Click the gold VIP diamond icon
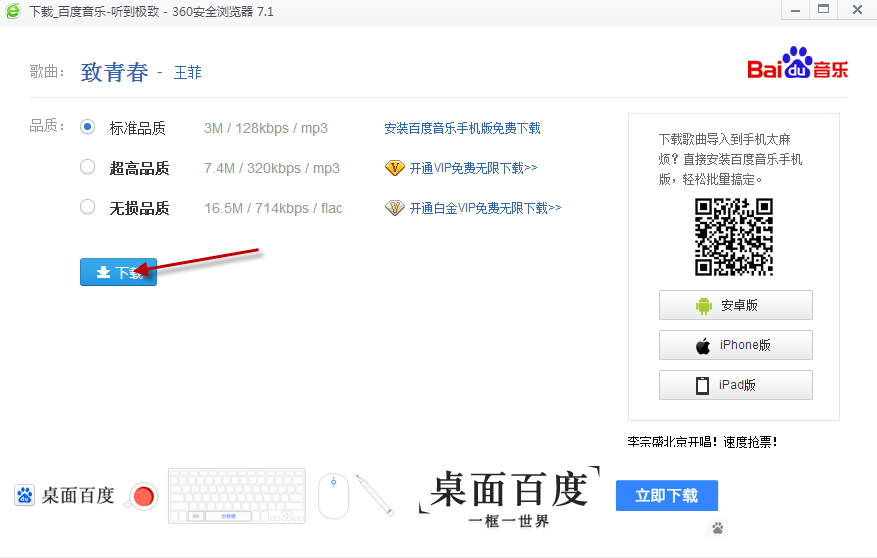 [394, 168]
